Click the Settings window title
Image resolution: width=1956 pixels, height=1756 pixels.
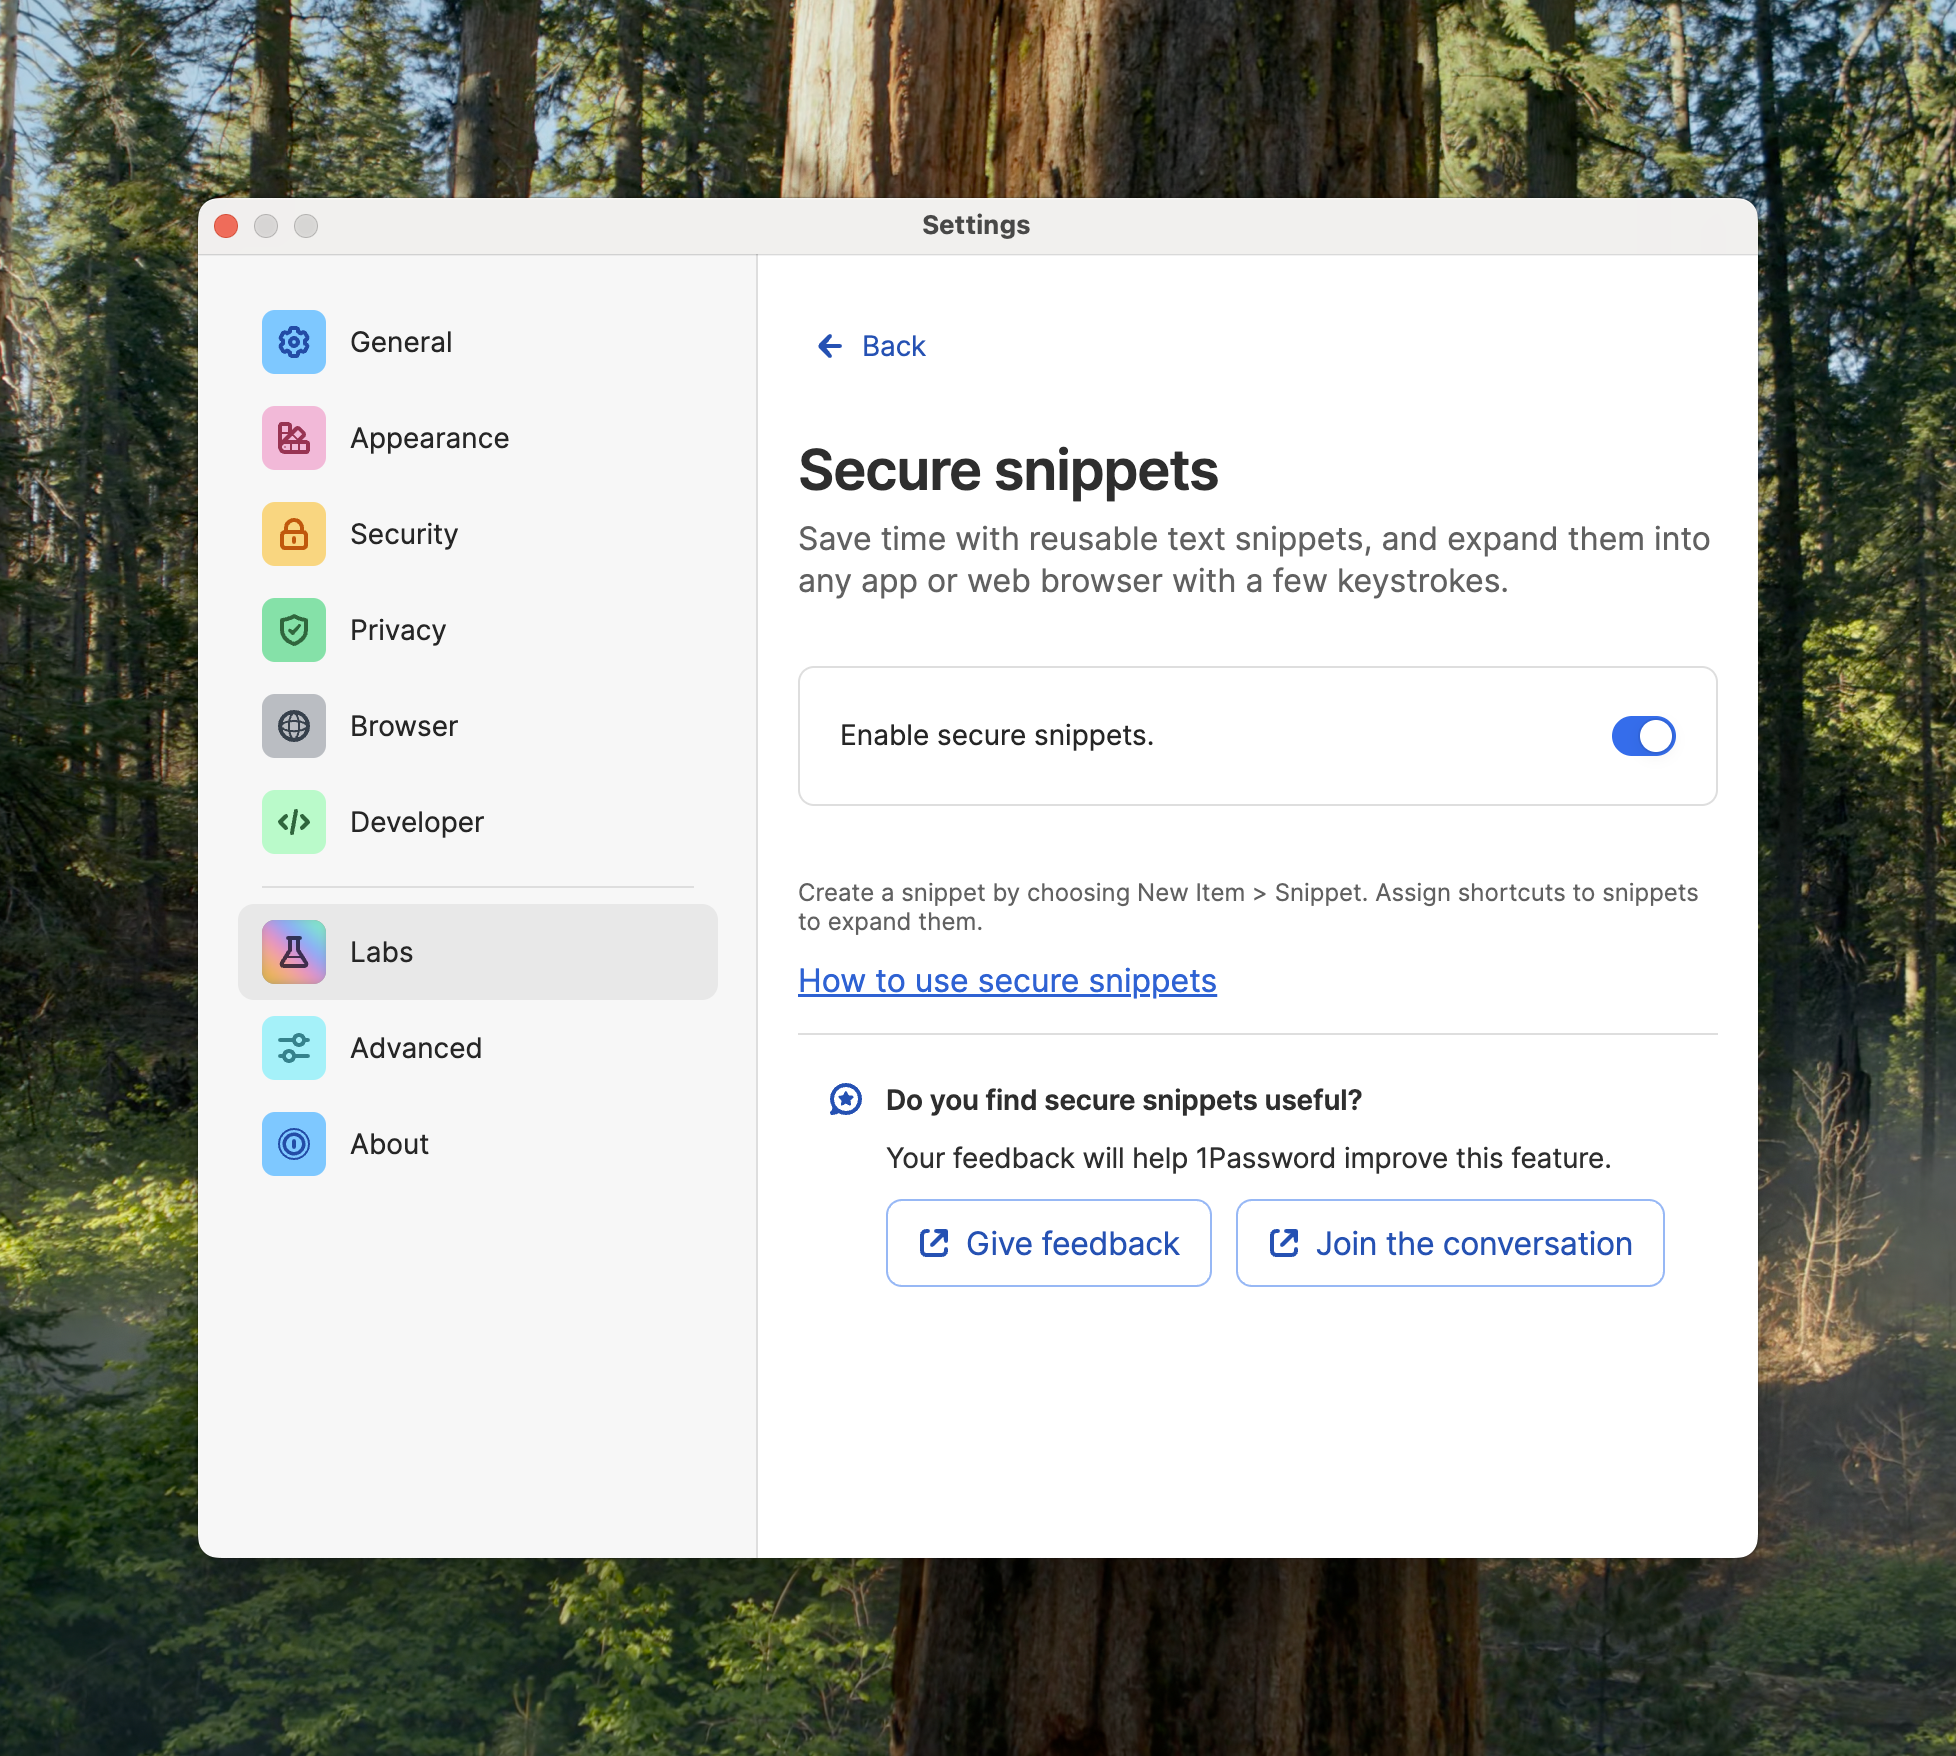(976, 225)
